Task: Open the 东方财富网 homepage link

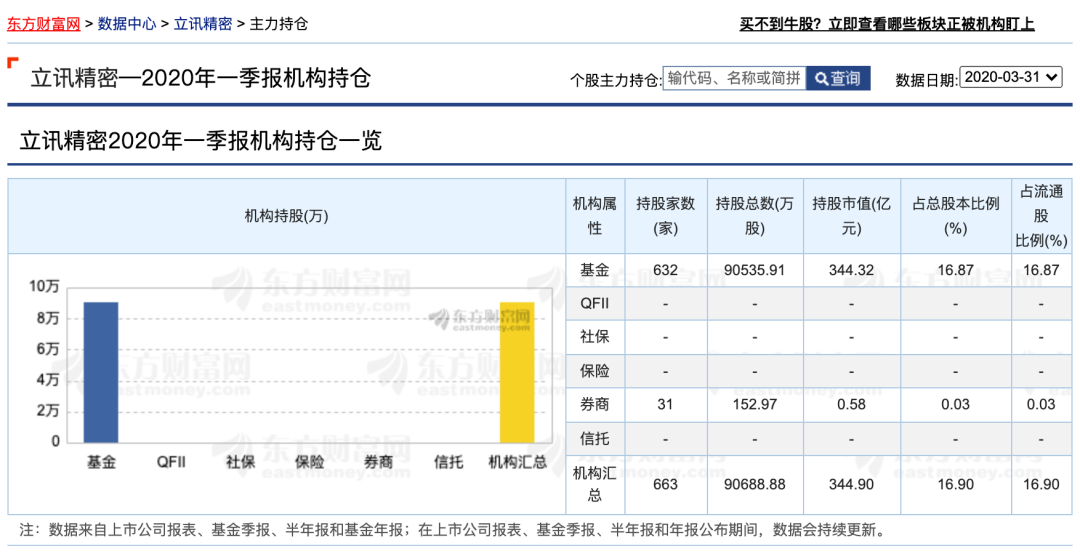Action: pyautogui.click(x=43, y=23)
